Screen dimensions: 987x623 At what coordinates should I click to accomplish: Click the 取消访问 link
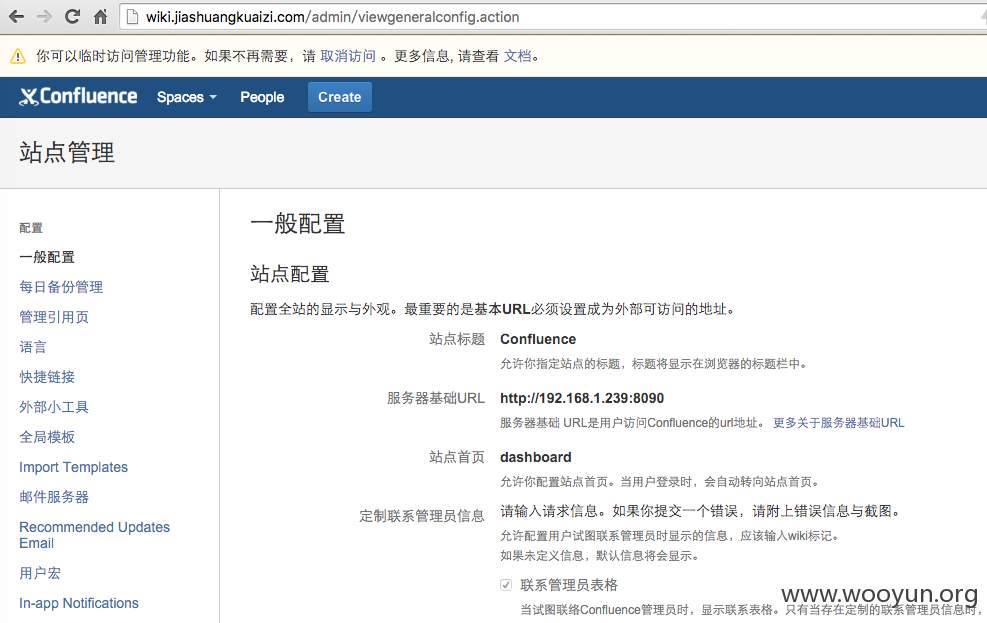click(348, 56)
